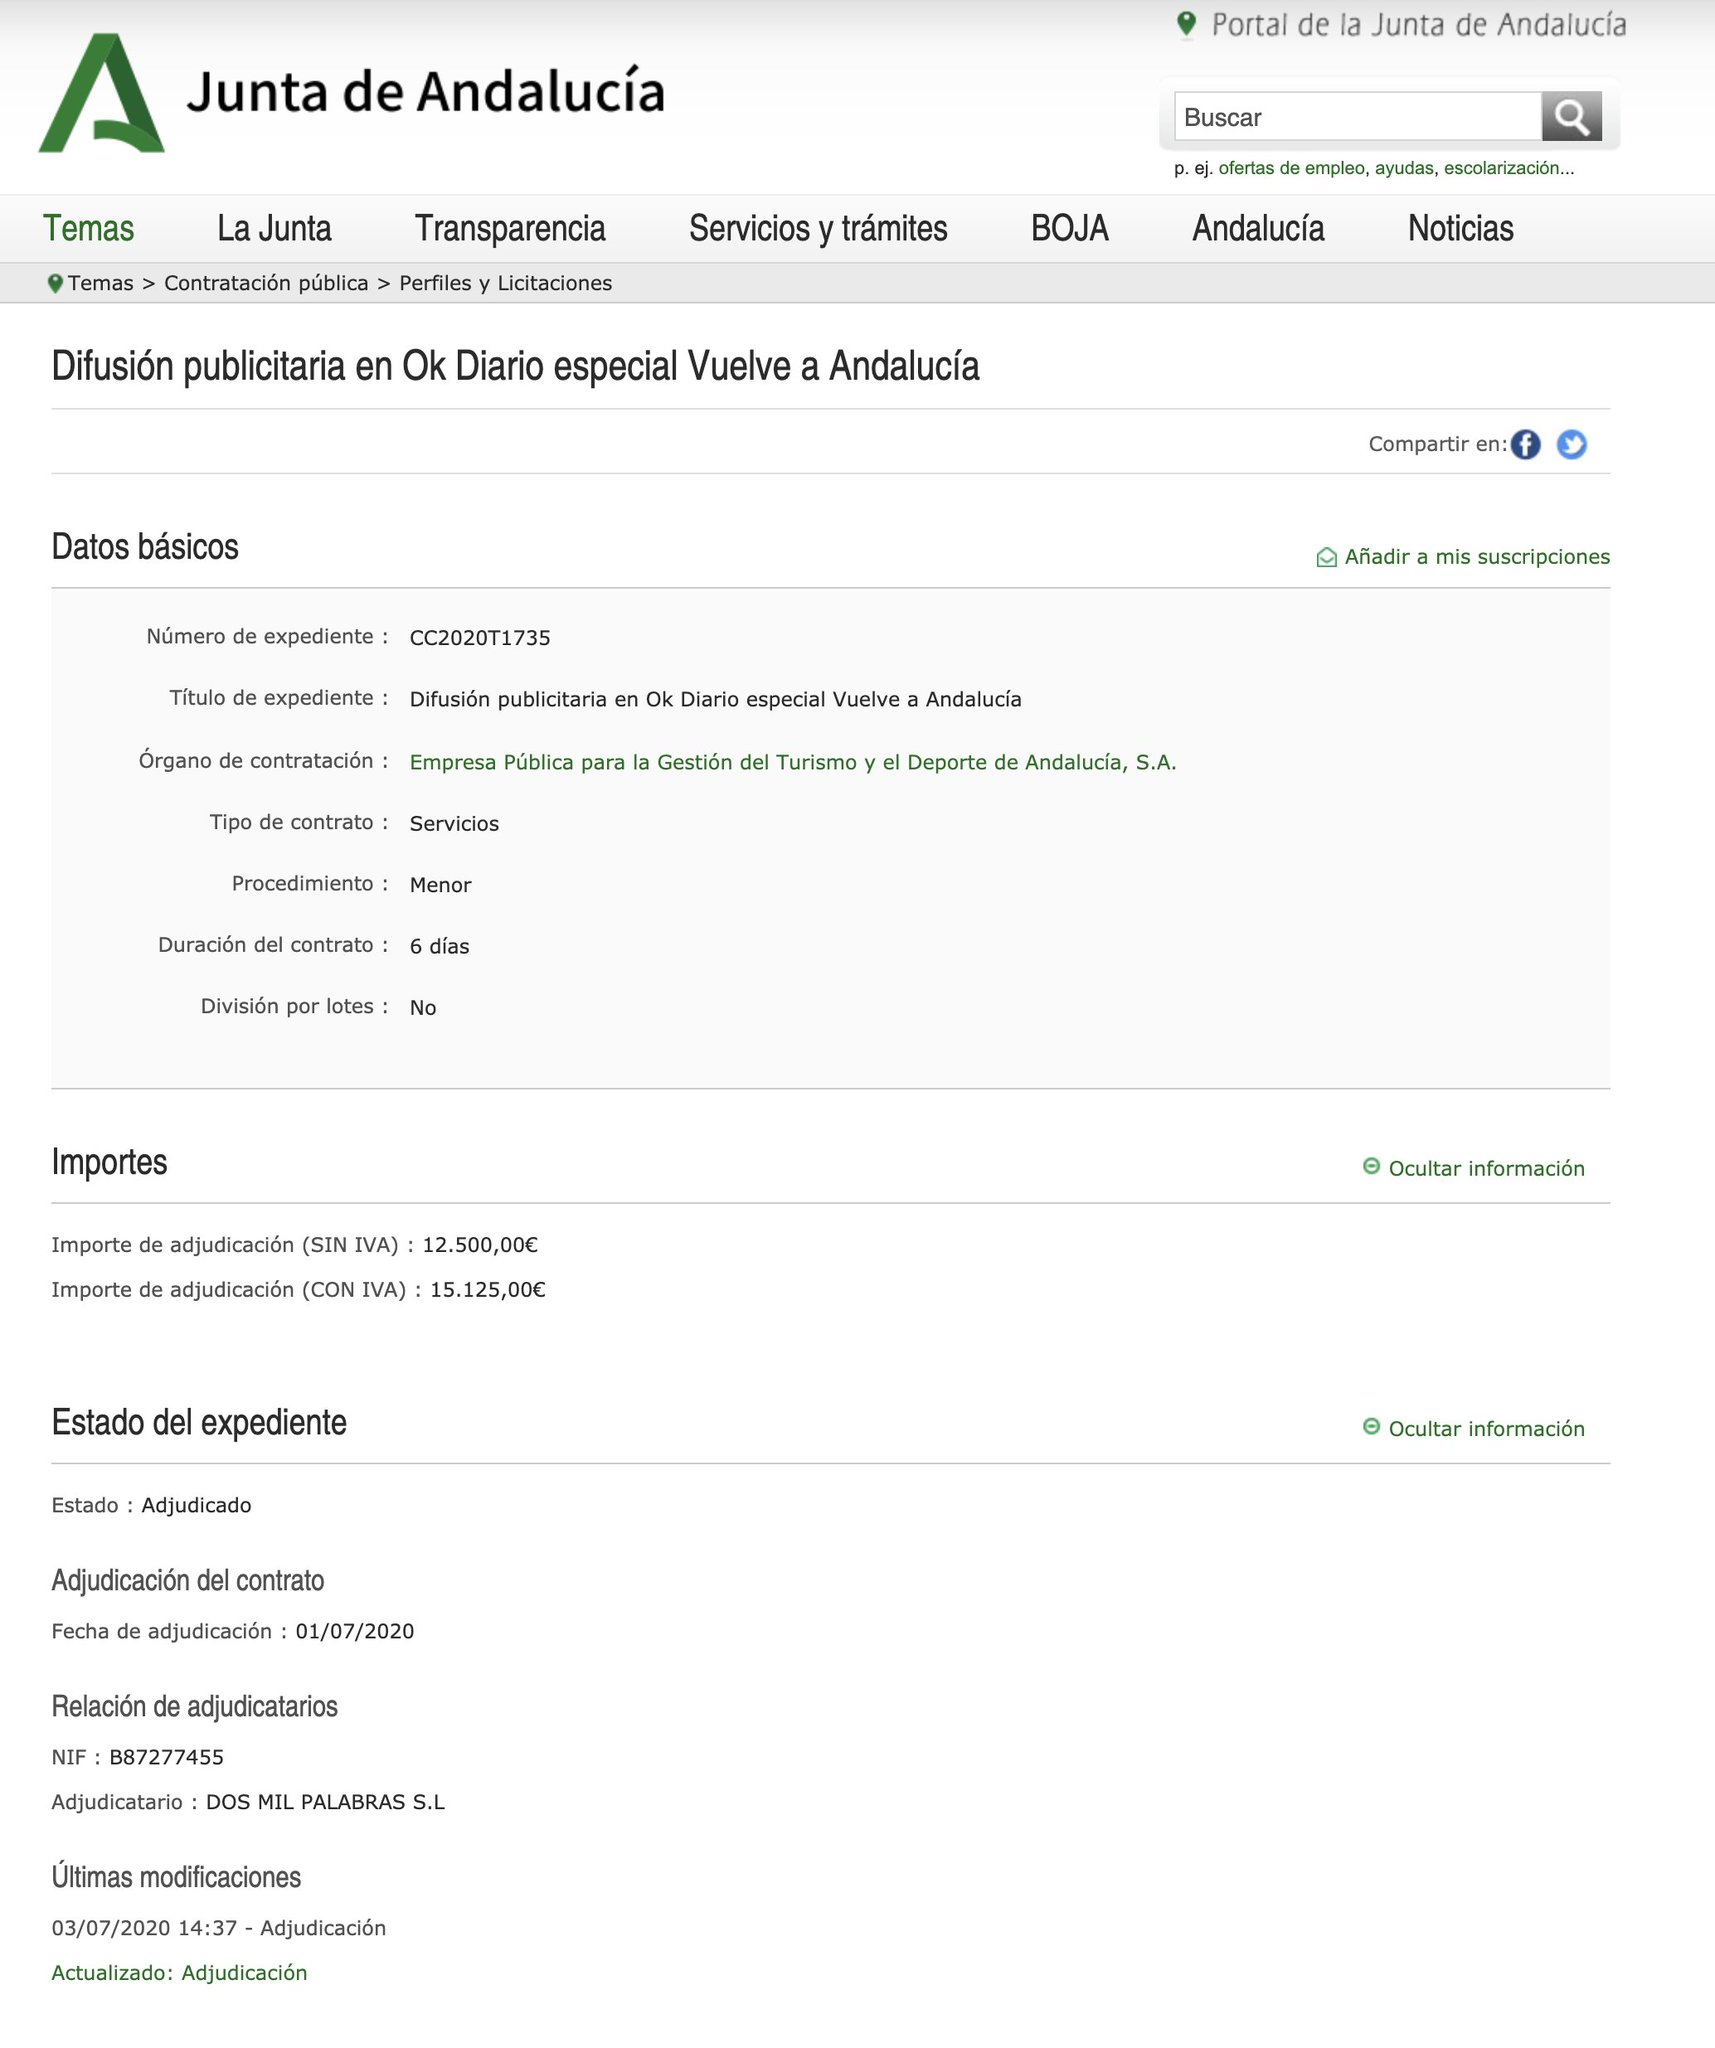The image size is (1715, 2048).
Task: Click the Junta de Andalucía title text
Action: (x=425, y=92)
